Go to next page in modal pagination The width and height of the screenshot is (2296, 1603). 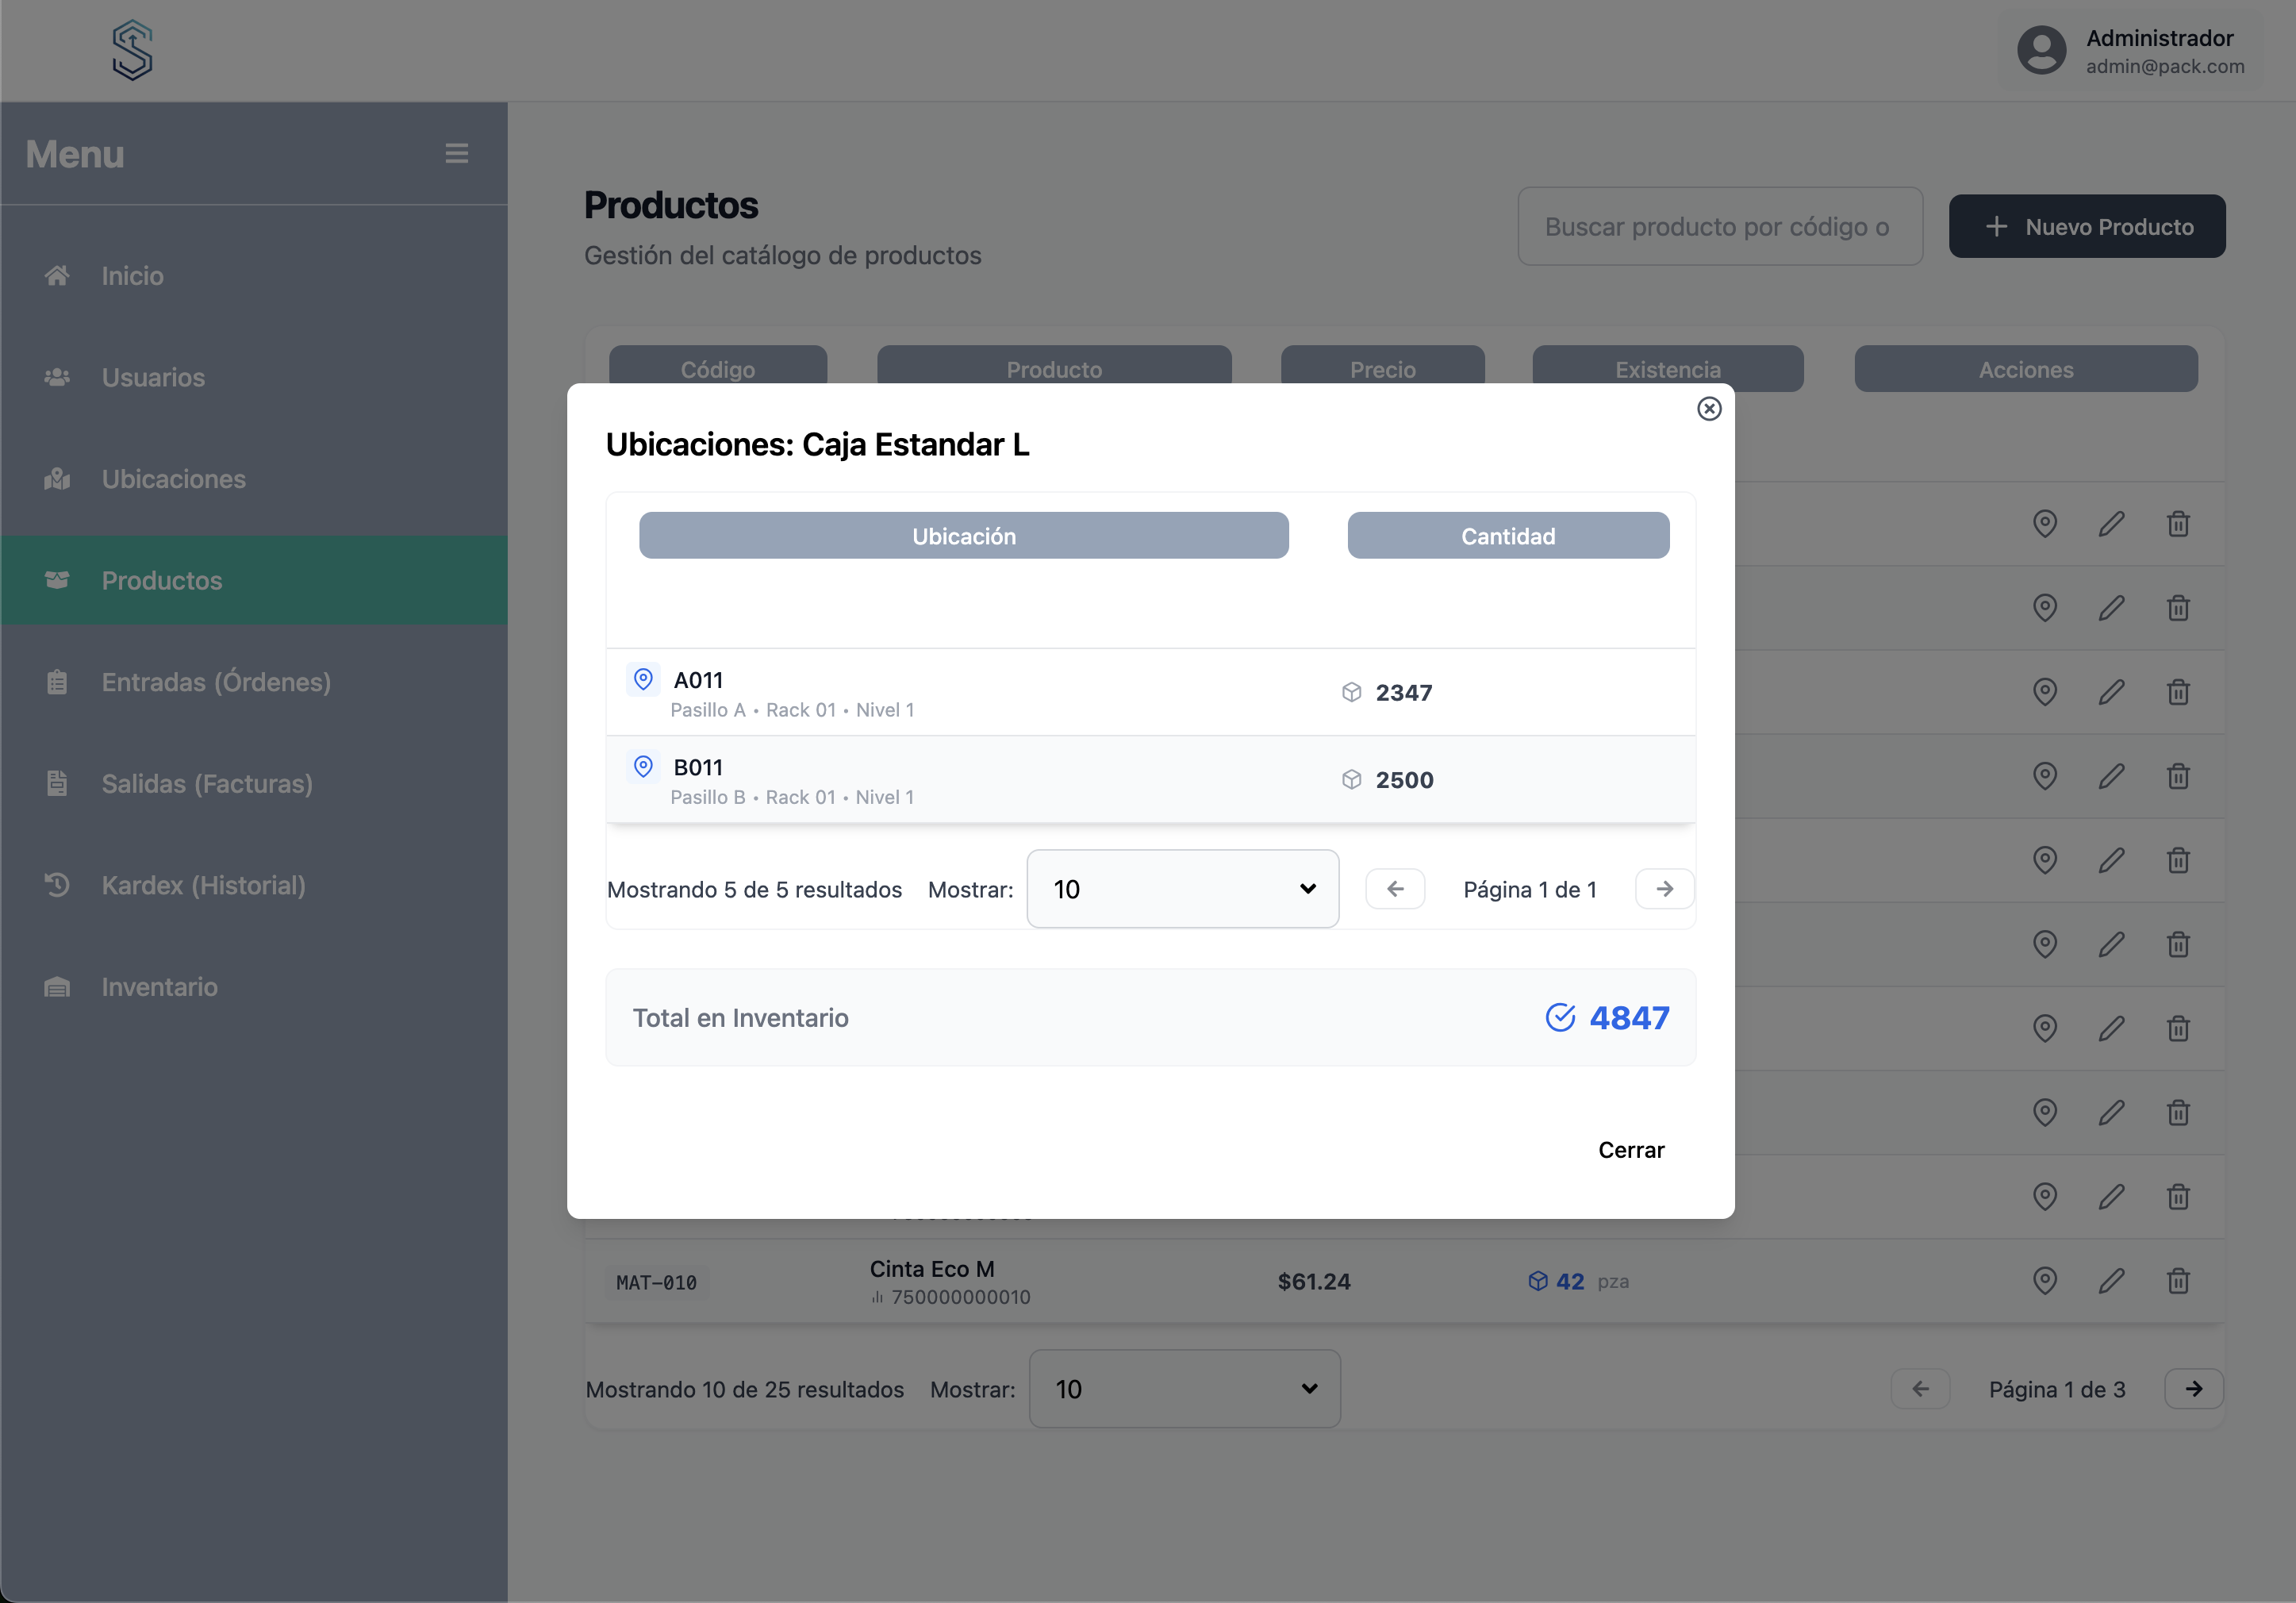[1664, 889]
